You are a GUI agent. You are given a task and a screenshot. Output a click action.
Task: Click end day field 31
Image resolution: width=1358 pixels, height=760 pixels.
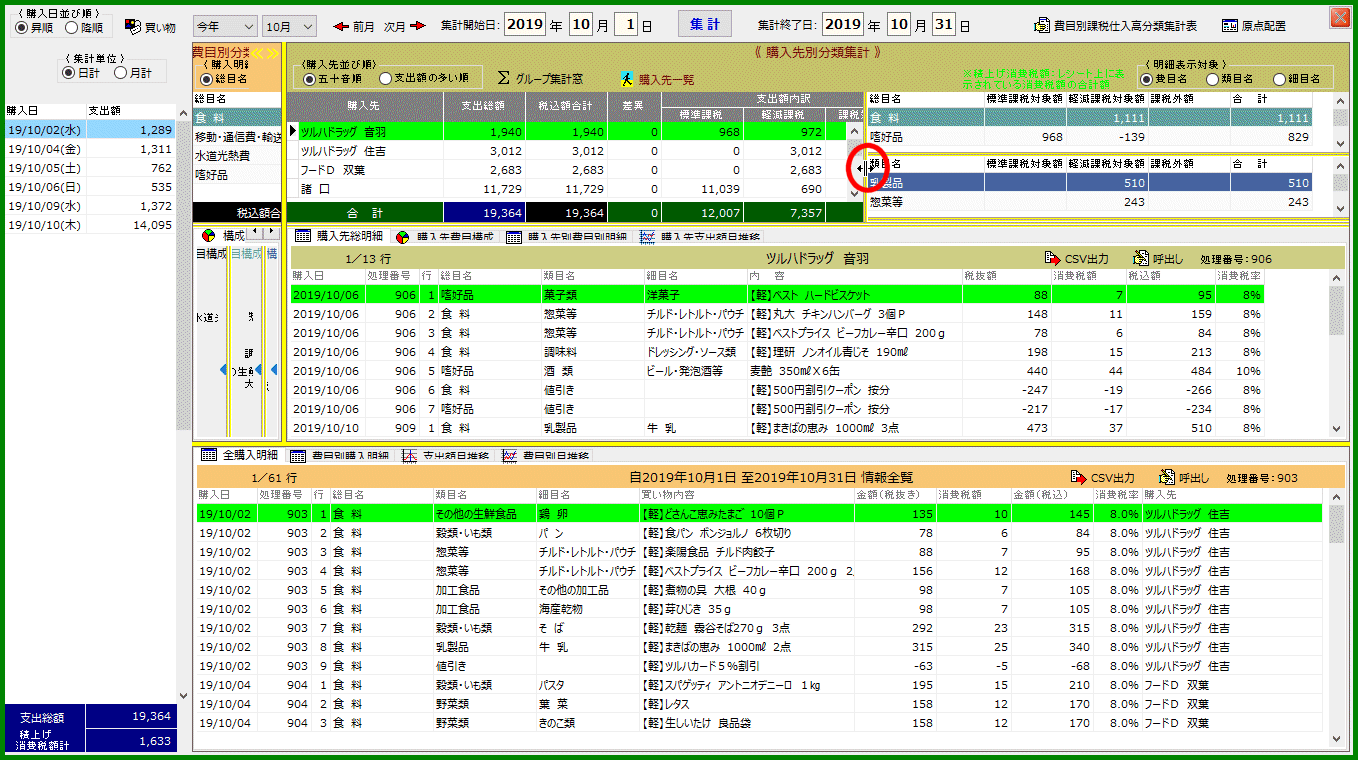(x=942, y=25)
